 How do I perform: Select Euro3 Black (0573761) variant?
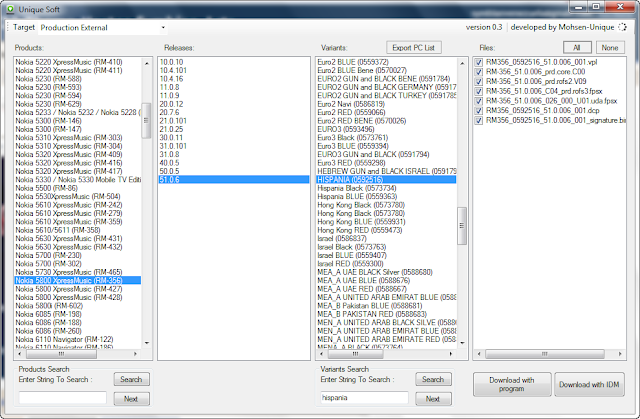coord(353,137)
